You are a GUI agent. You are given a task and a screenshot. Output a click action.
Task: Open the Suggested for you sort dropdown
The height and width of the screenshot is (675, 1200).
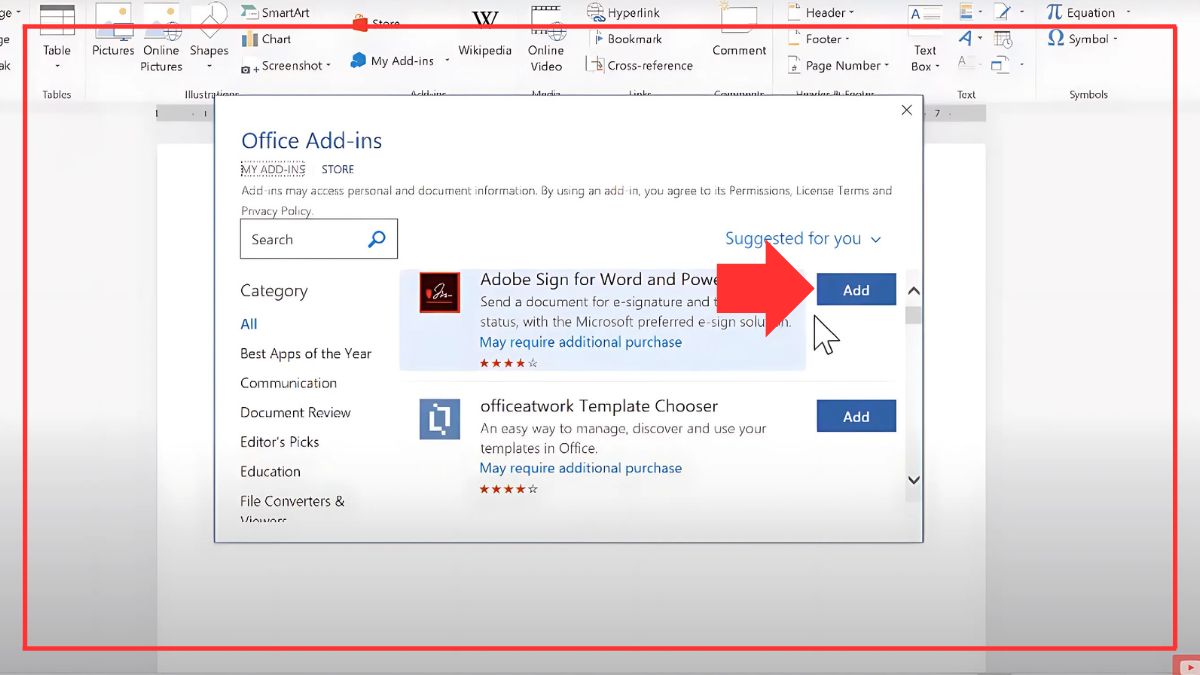click(x=803, y=239)
